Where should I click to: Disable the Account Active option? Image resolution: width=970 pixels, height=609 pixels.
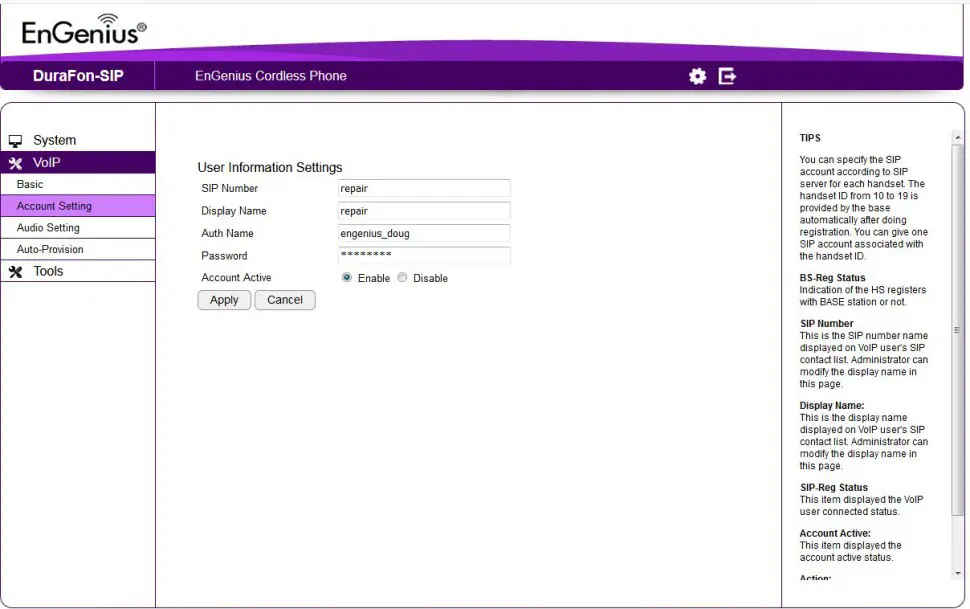(x=403, y=278)
